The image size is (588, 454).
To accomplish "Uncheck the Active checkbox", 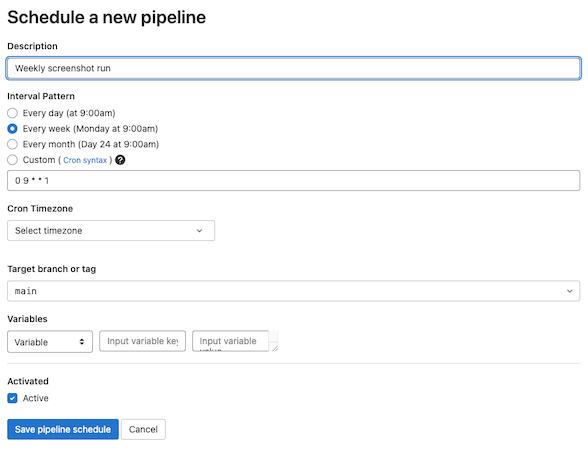I will click(12, 398).
